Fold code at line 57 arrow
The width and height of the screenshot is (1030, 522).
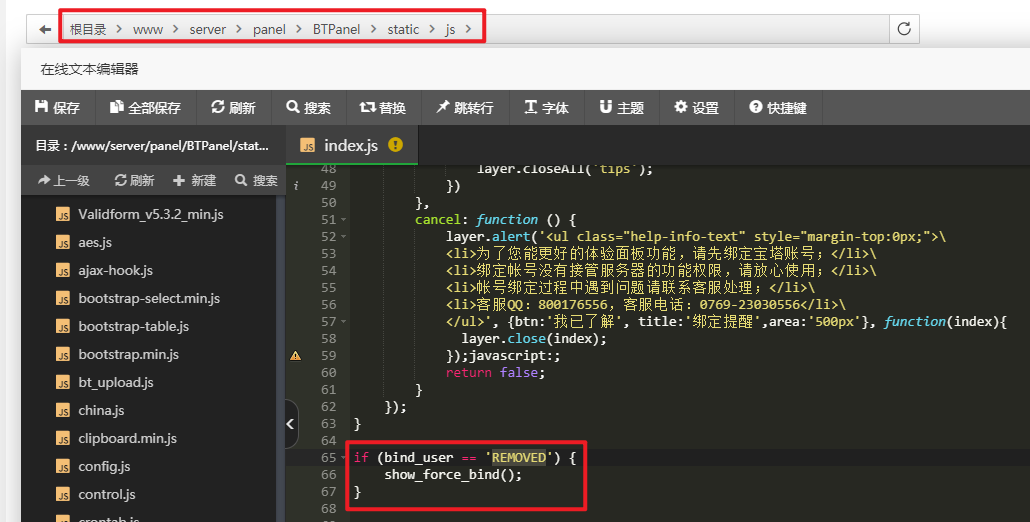[344, 322]
